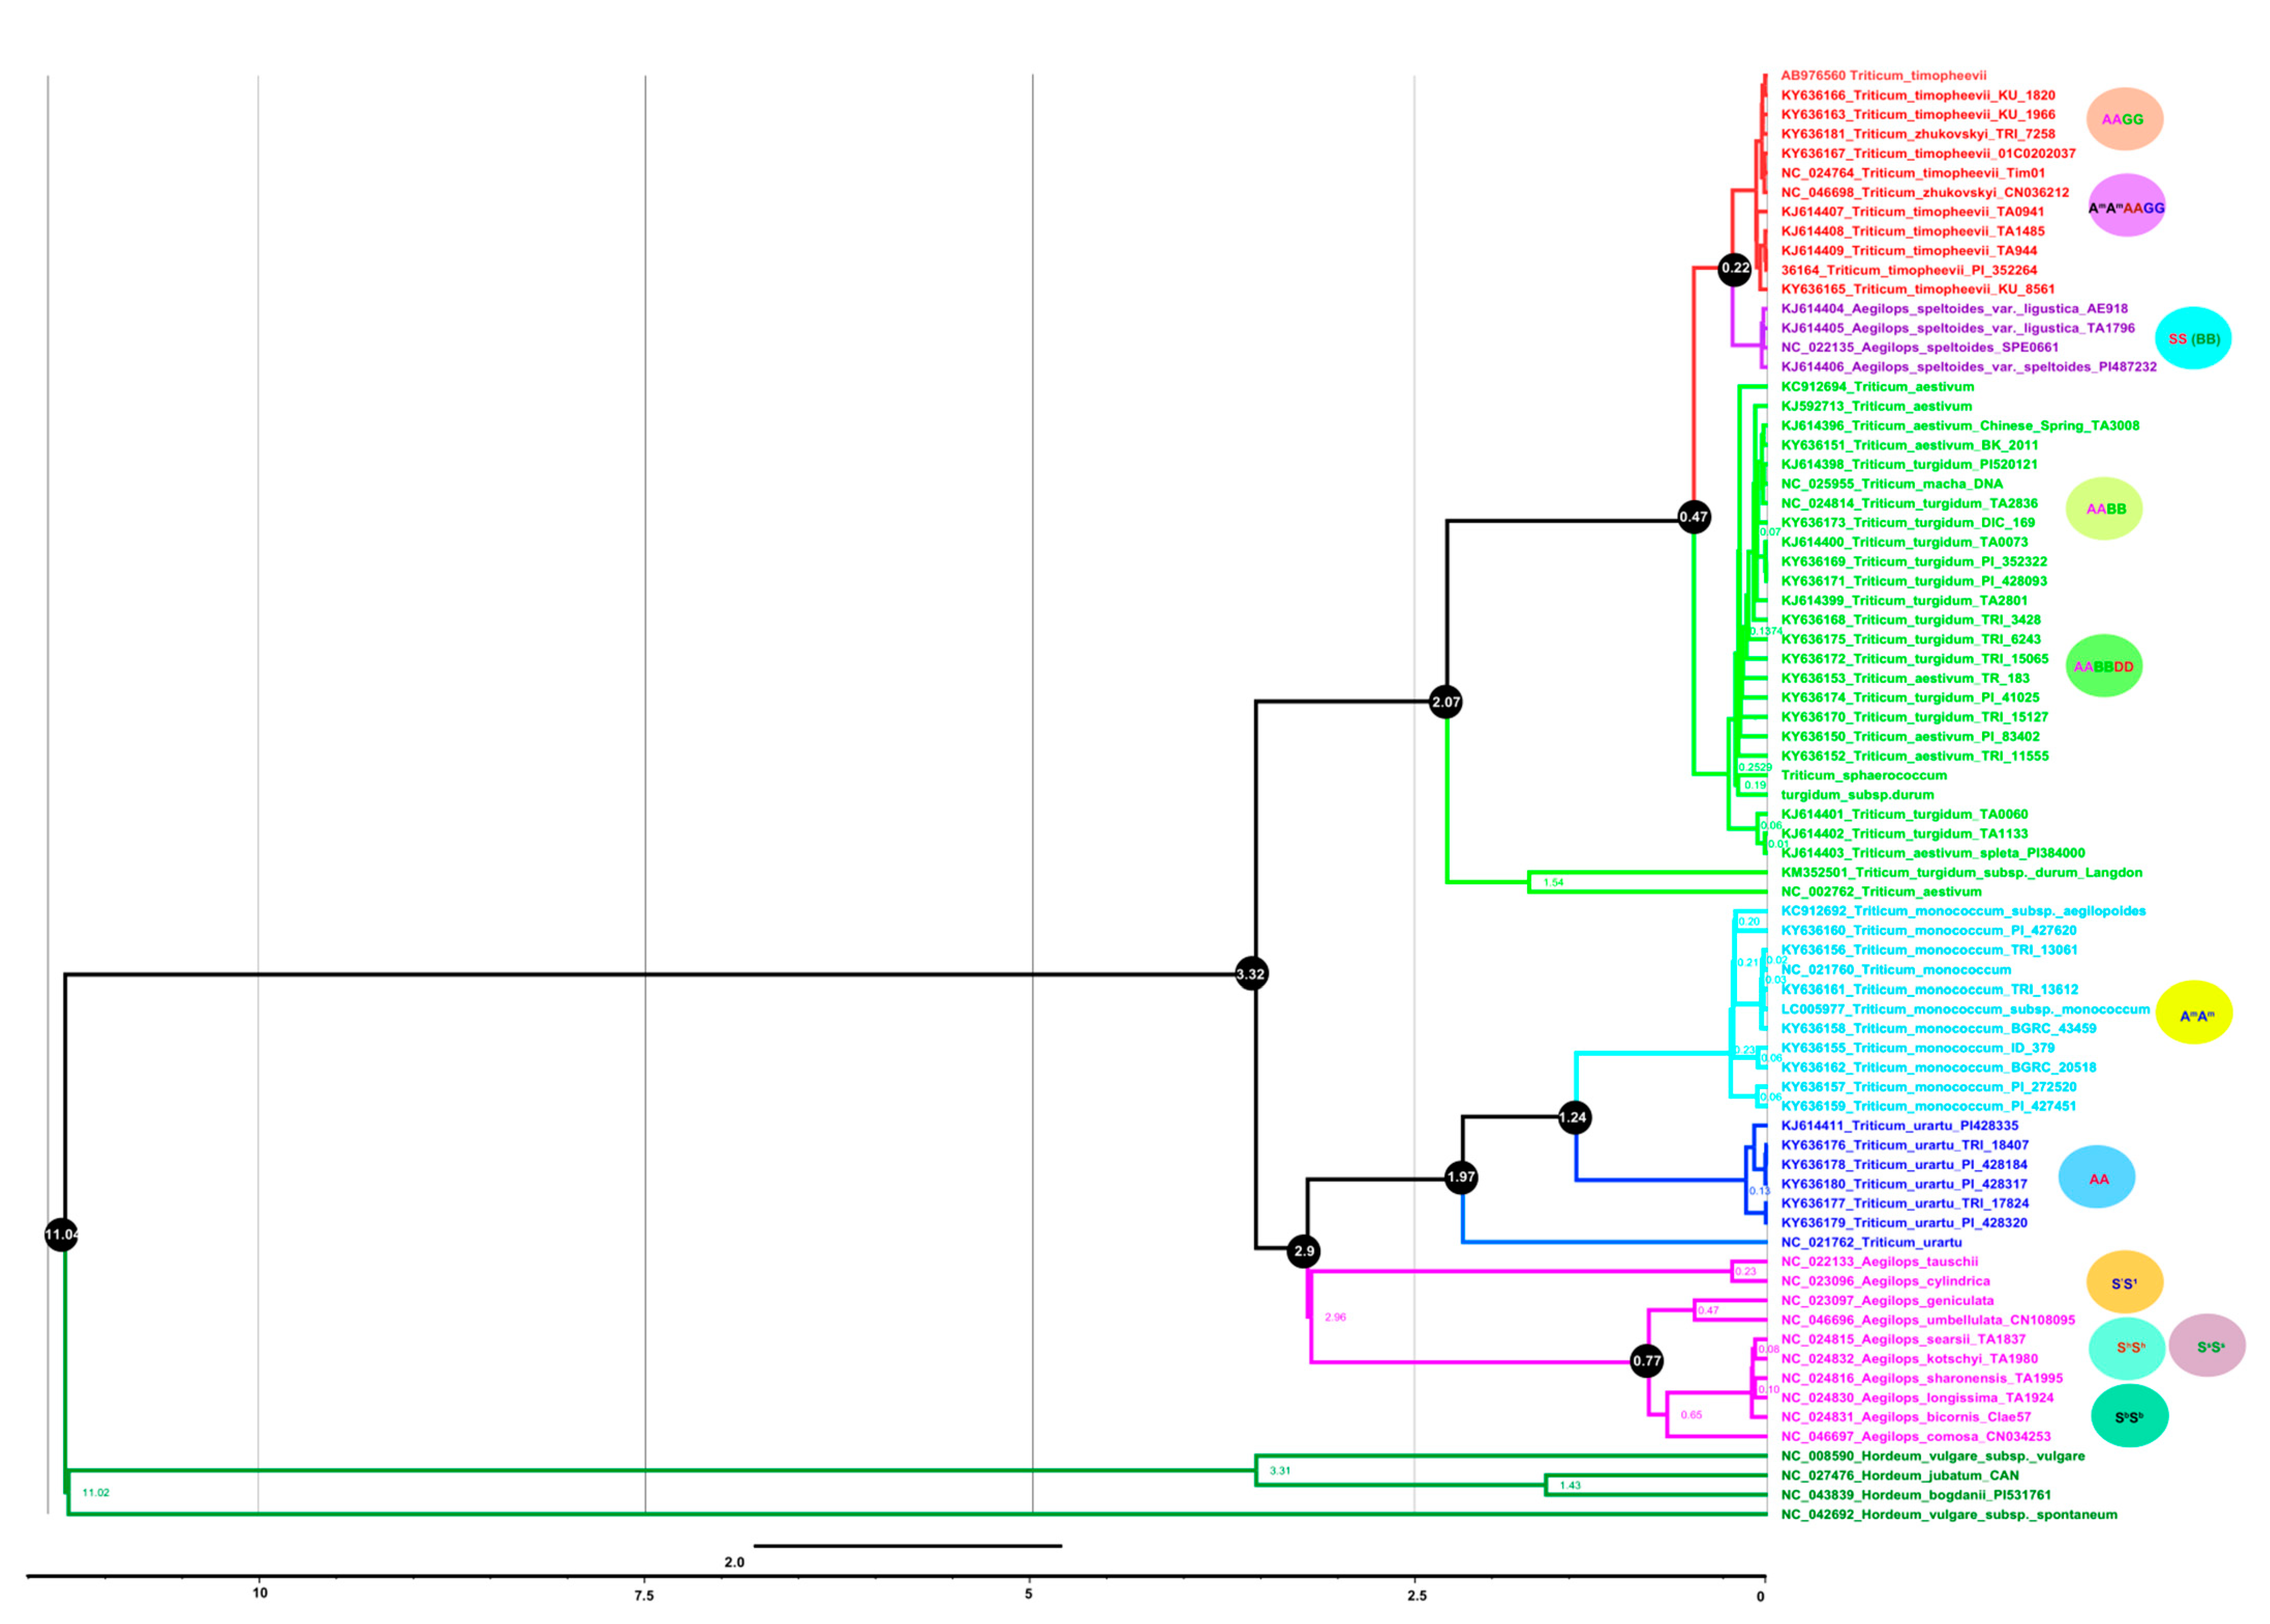Select the light blue AA genome oval
This screenshot has width=2270, height=1624.
[x=2097, y=1178]
